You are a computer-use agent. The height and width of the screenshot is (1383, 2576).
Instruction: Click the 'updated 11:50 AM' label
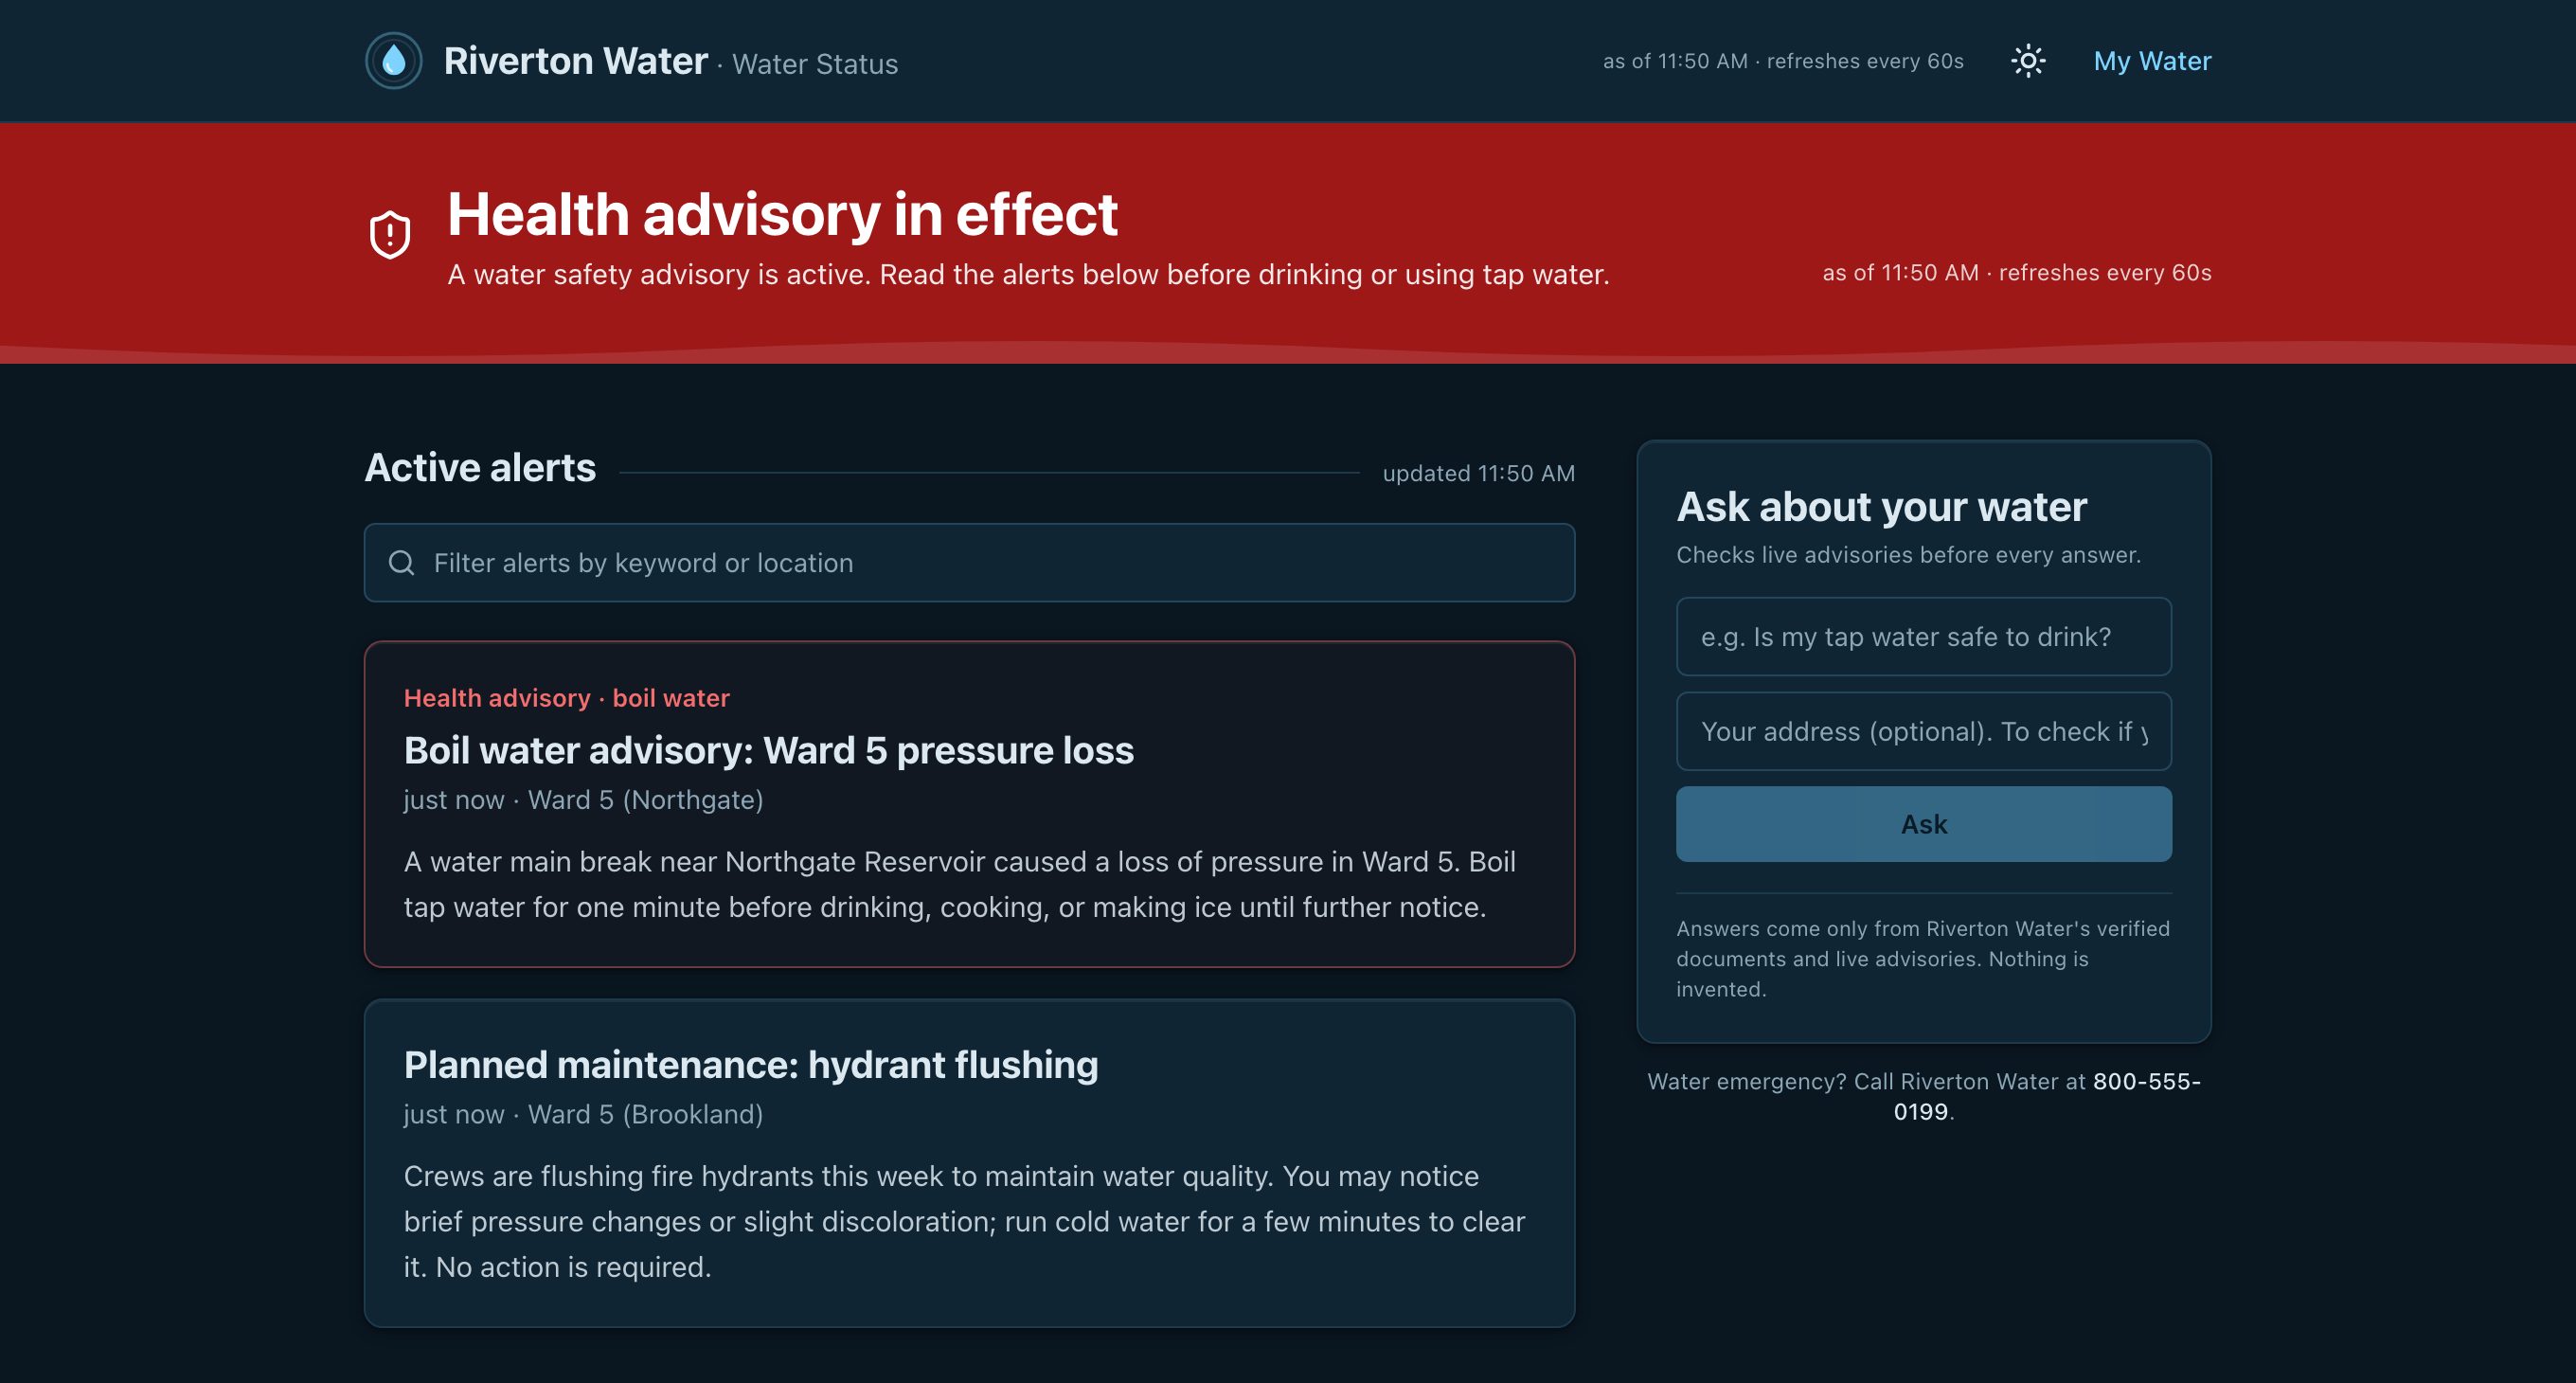(1478, 473)
